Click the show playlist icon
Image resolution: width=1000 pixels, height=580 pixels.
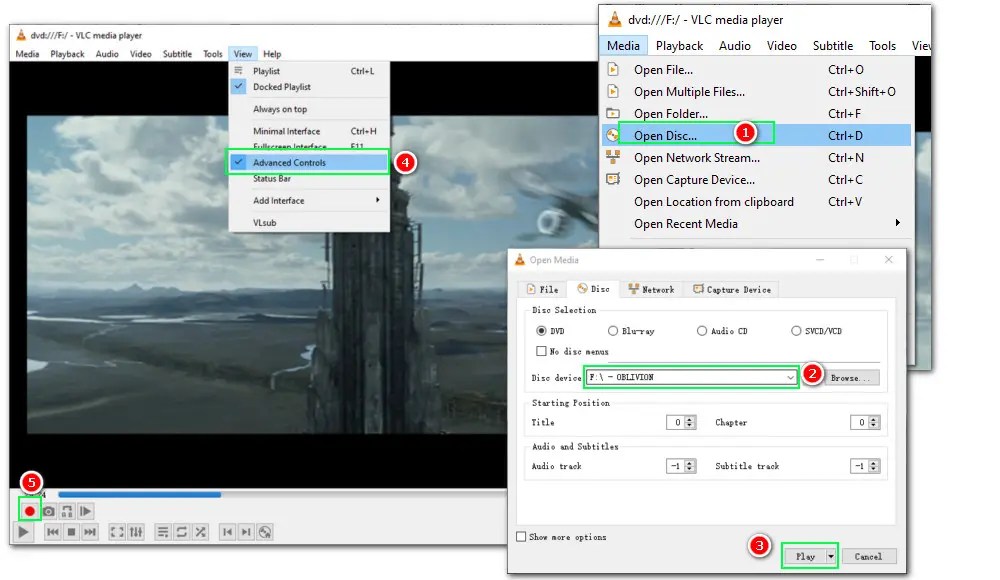163,531
